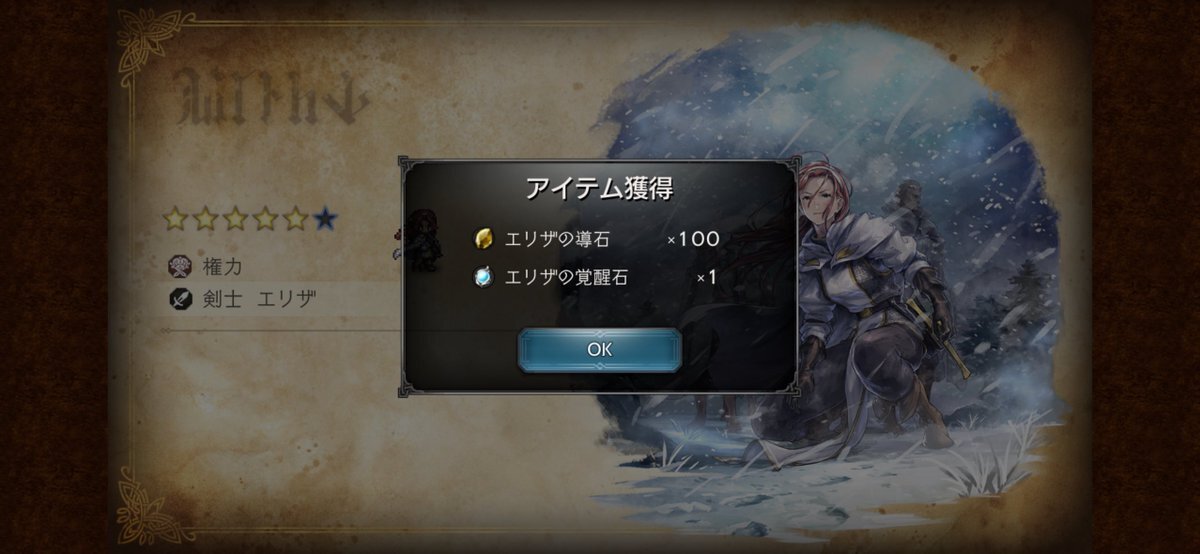Tap the first gold rarity star

175,219
